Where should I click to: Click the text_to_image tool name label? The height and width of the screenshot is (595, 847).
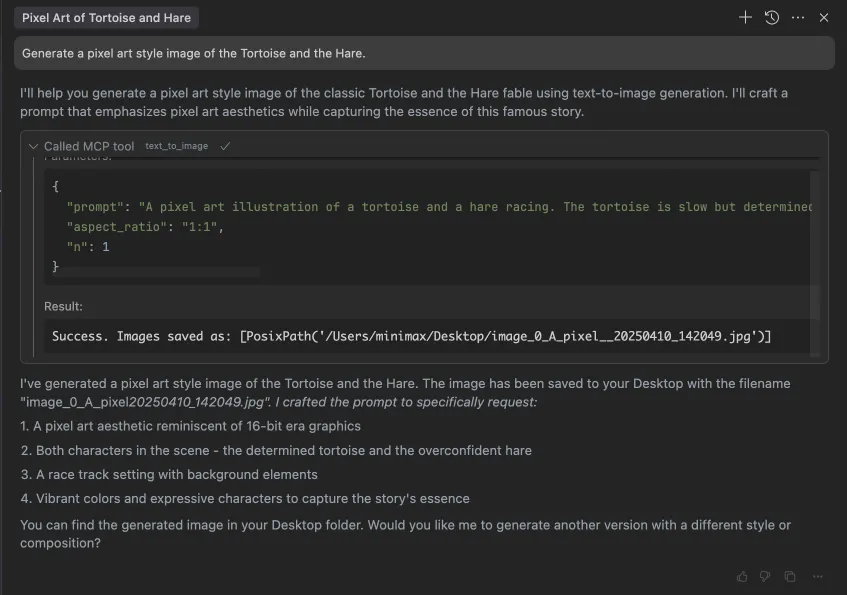[177, 146]
